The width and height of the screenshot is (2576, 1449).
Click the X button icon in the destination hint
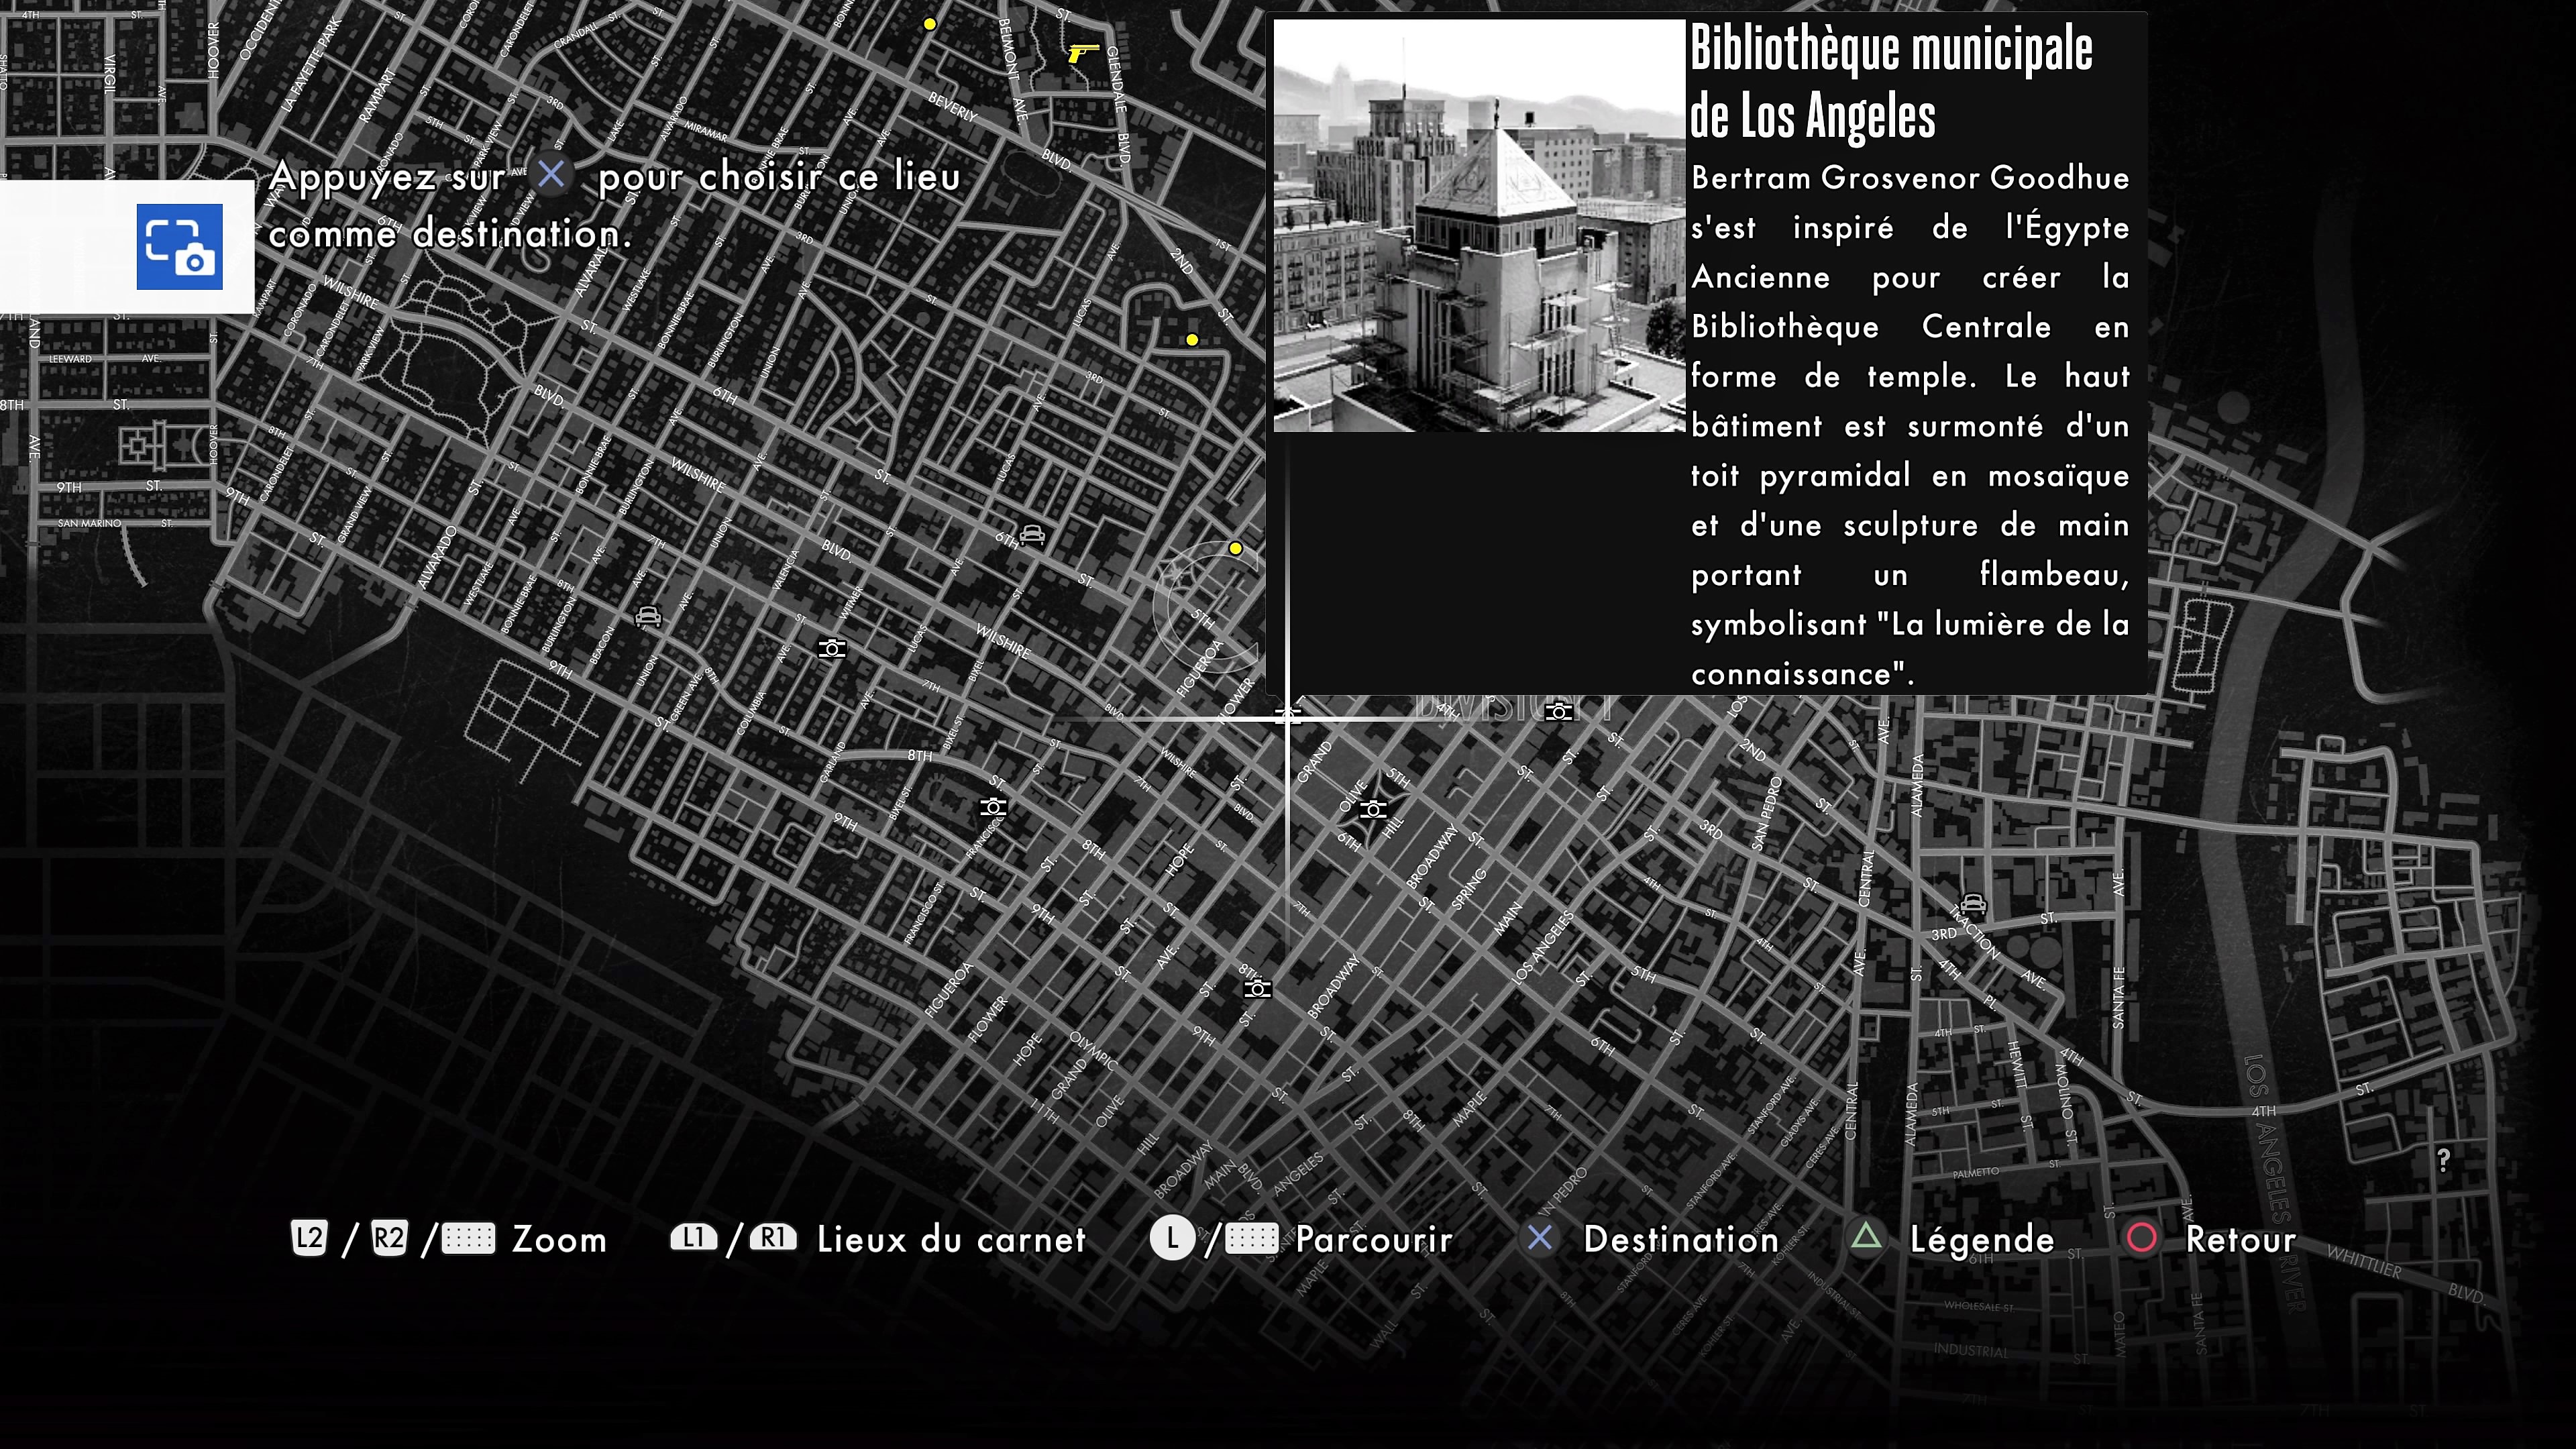pyautogui.click(x=551, y=175)
